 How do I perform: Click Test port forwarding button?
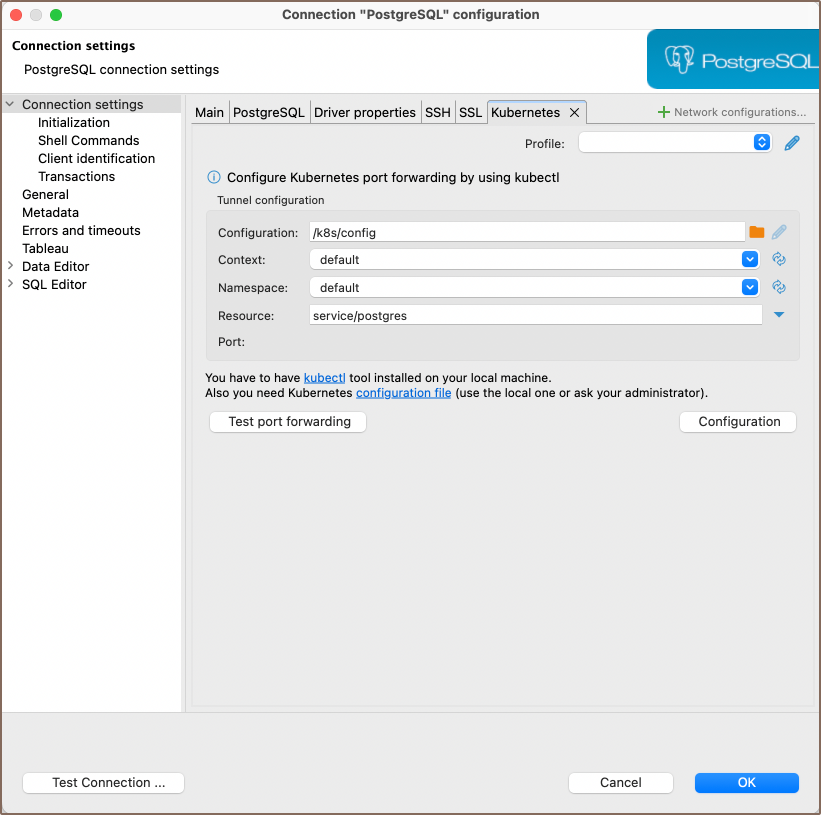tap(288, 422)
